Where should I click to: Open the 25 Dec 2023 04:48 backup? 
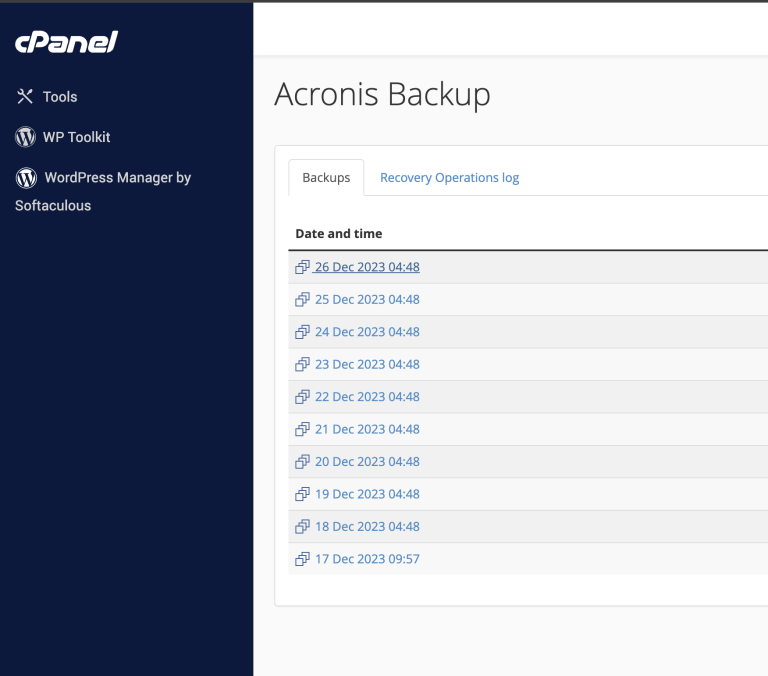click(x=367, y=299)
